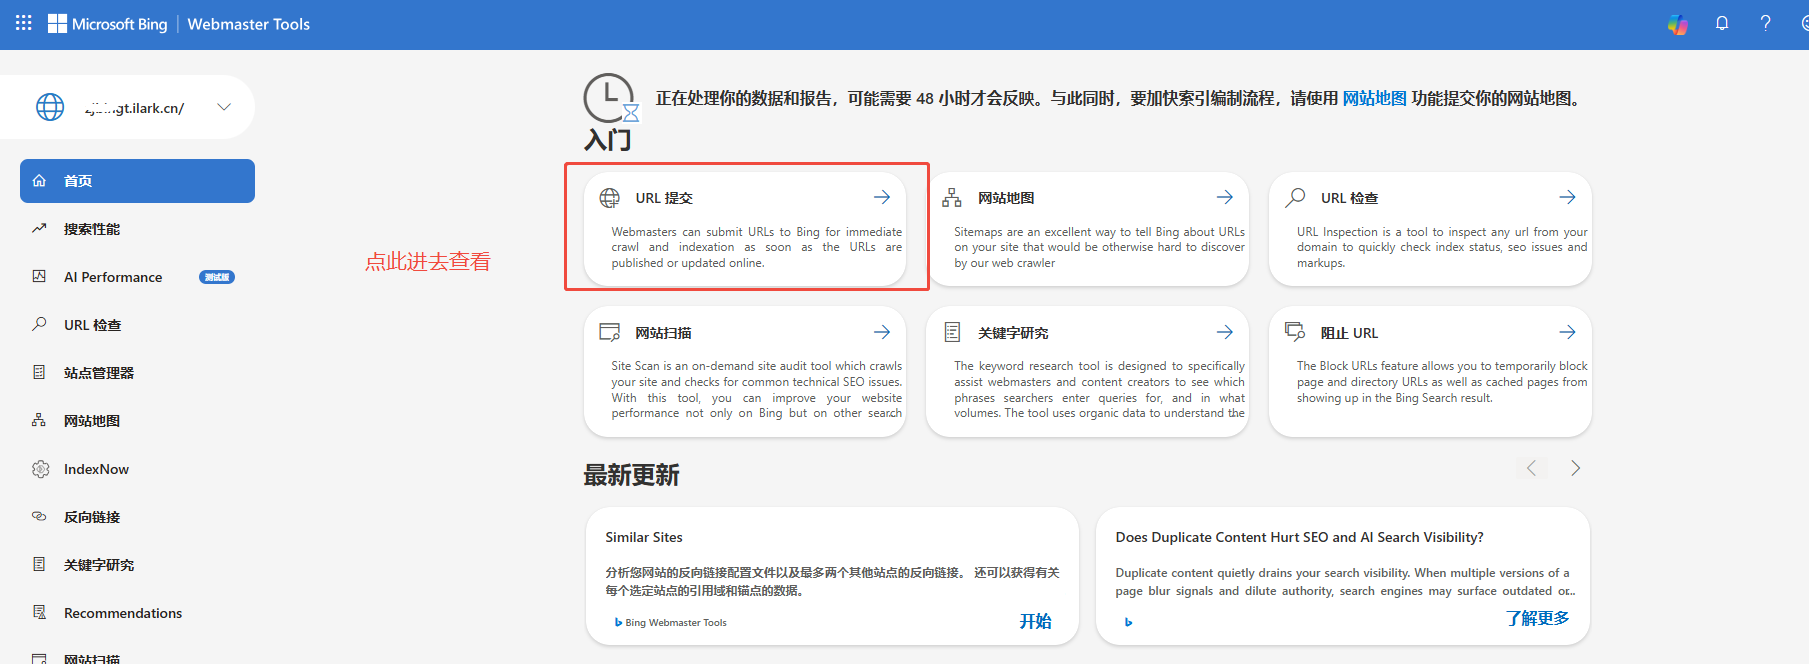
Task: Open 搜索性能 in the sidebar
Action: pos(137,229)
